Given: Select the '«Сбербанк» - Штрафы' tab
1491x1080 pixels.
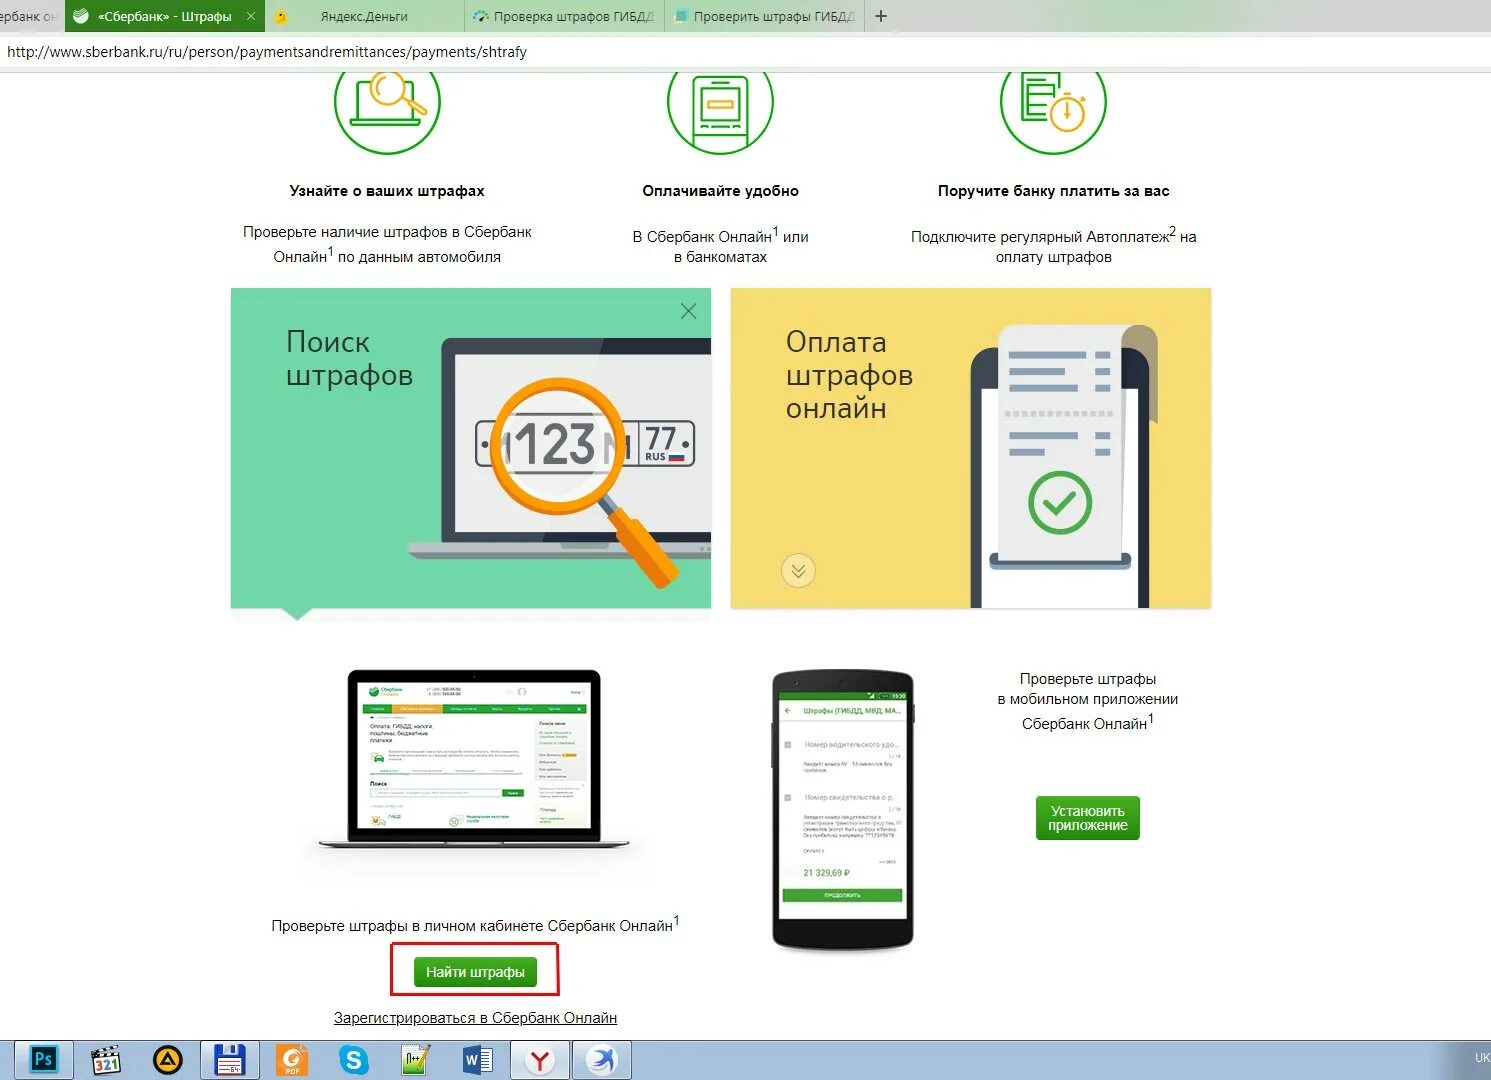Looking at the screenshot, I should [164, 17].
